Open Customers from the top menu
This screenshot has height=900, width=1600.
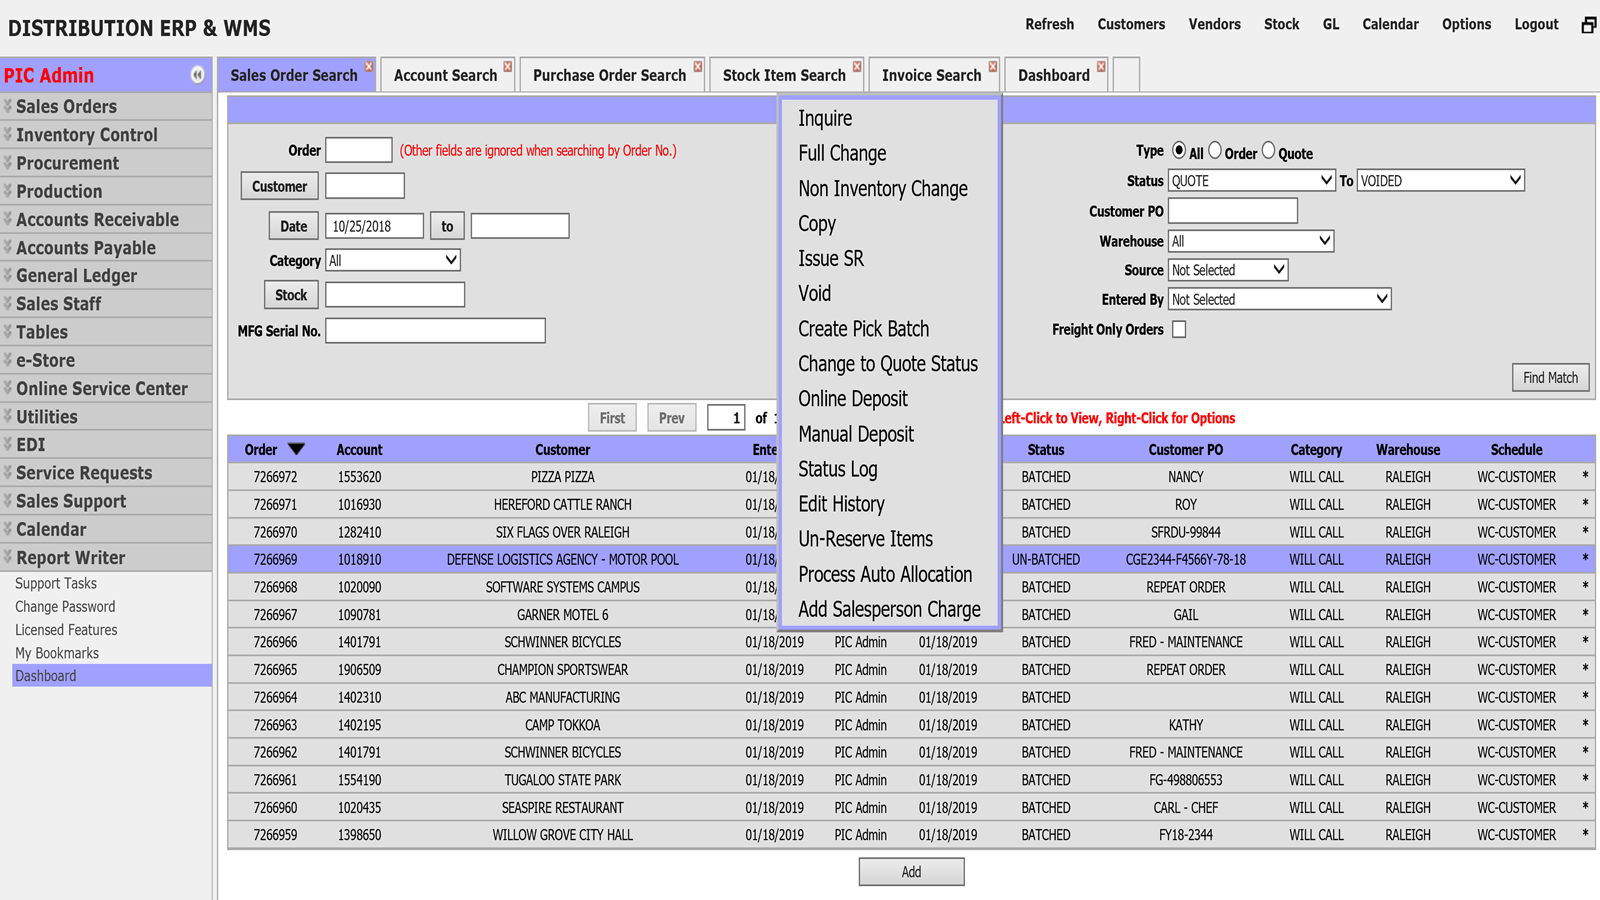(1131, 24)
